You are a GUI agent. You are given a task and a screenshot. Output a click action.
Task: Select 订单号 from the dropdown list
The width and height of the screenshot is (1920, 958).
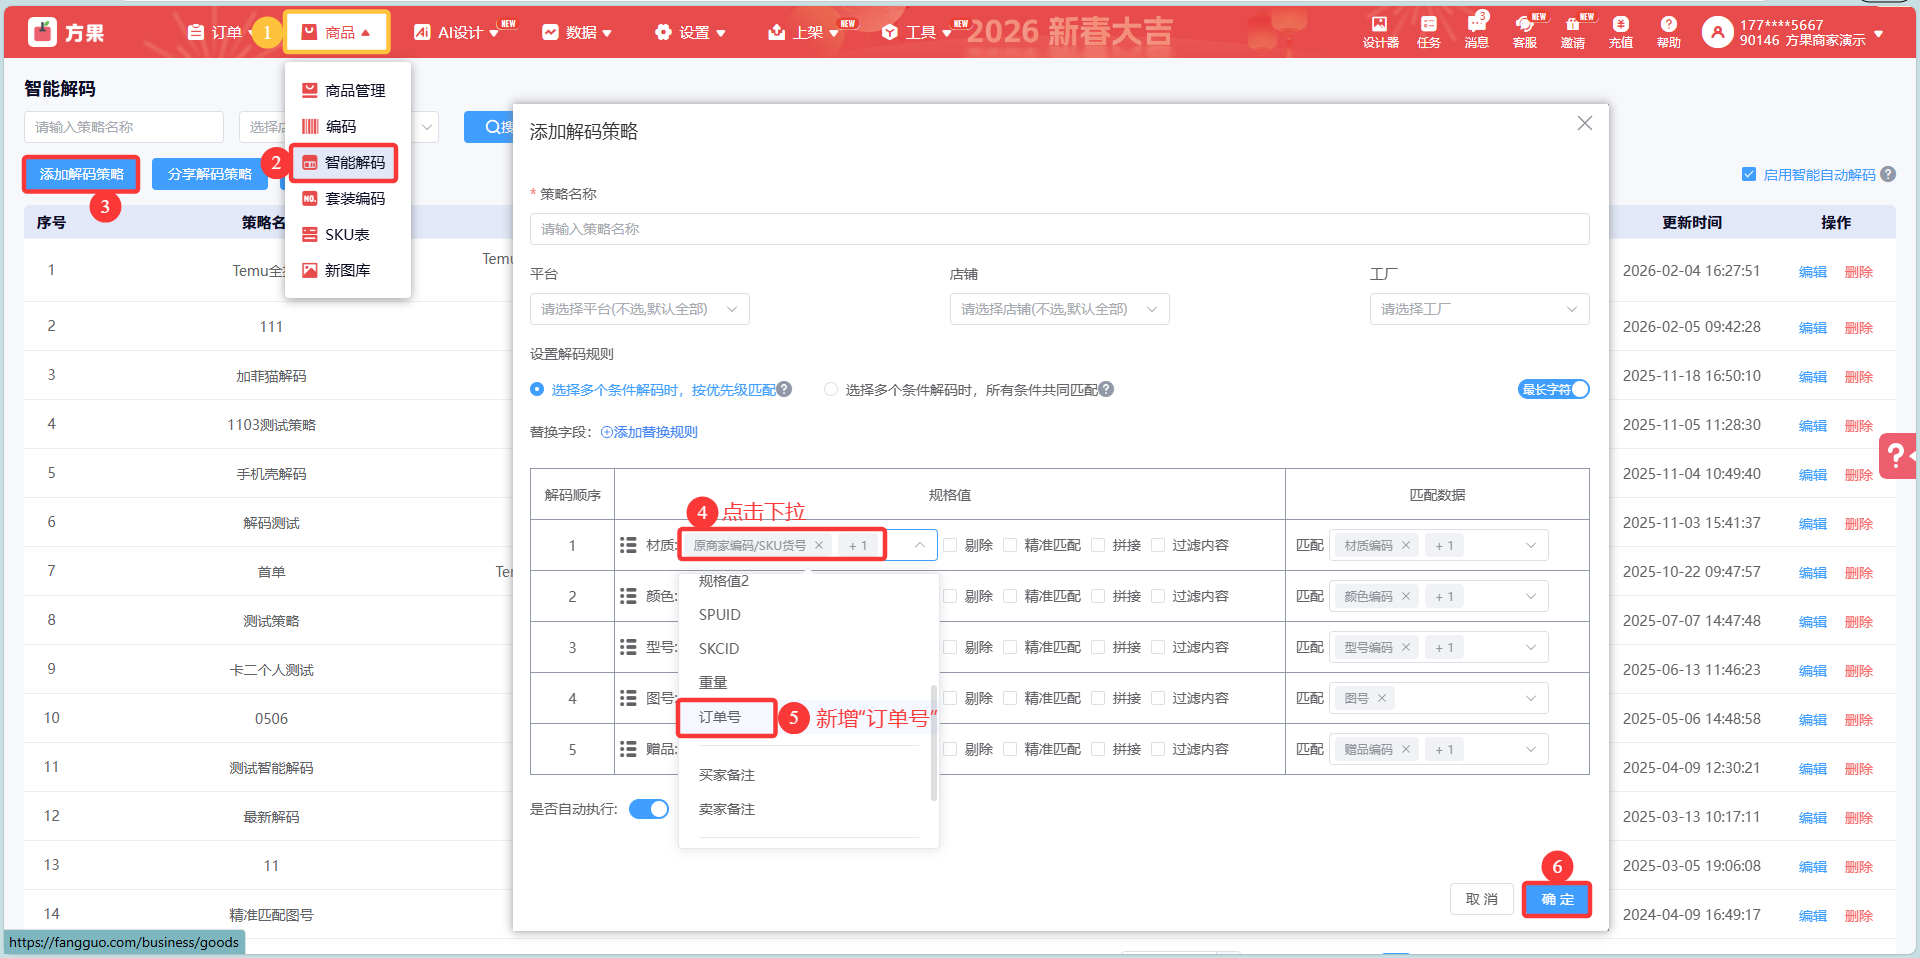pyautogui.click(x=720, y=717)
